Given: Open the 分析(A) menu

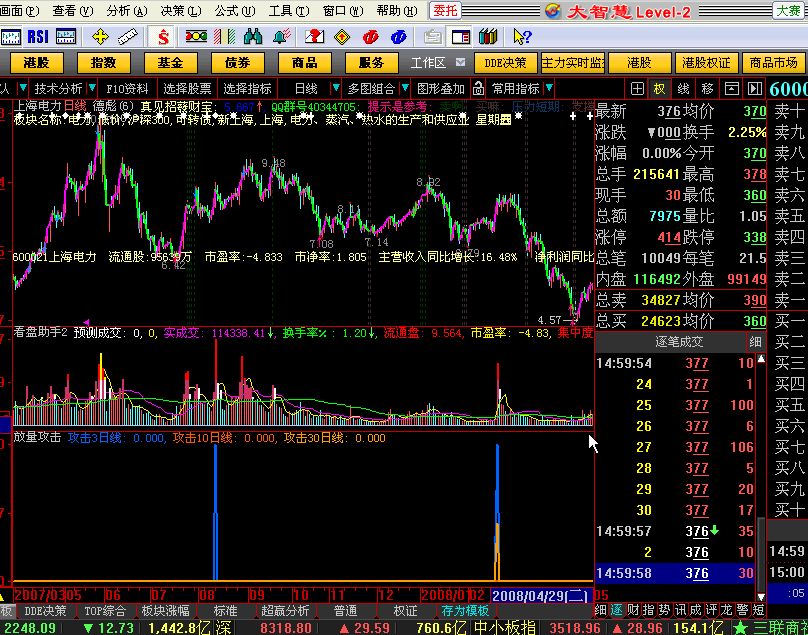Looking at the screenshot, I should [x=127, y=11].
